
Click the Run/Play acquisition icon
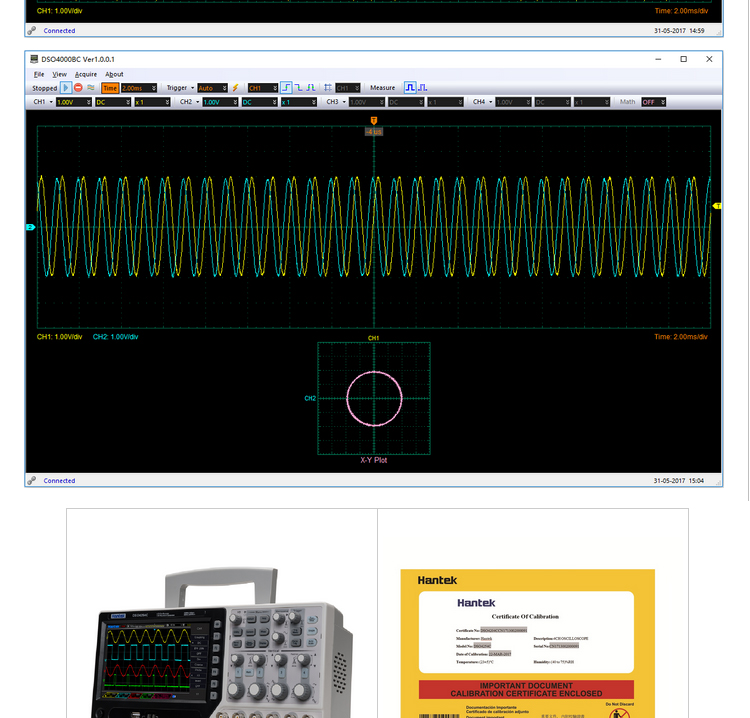pyautogui.click(x=66, y=88)
